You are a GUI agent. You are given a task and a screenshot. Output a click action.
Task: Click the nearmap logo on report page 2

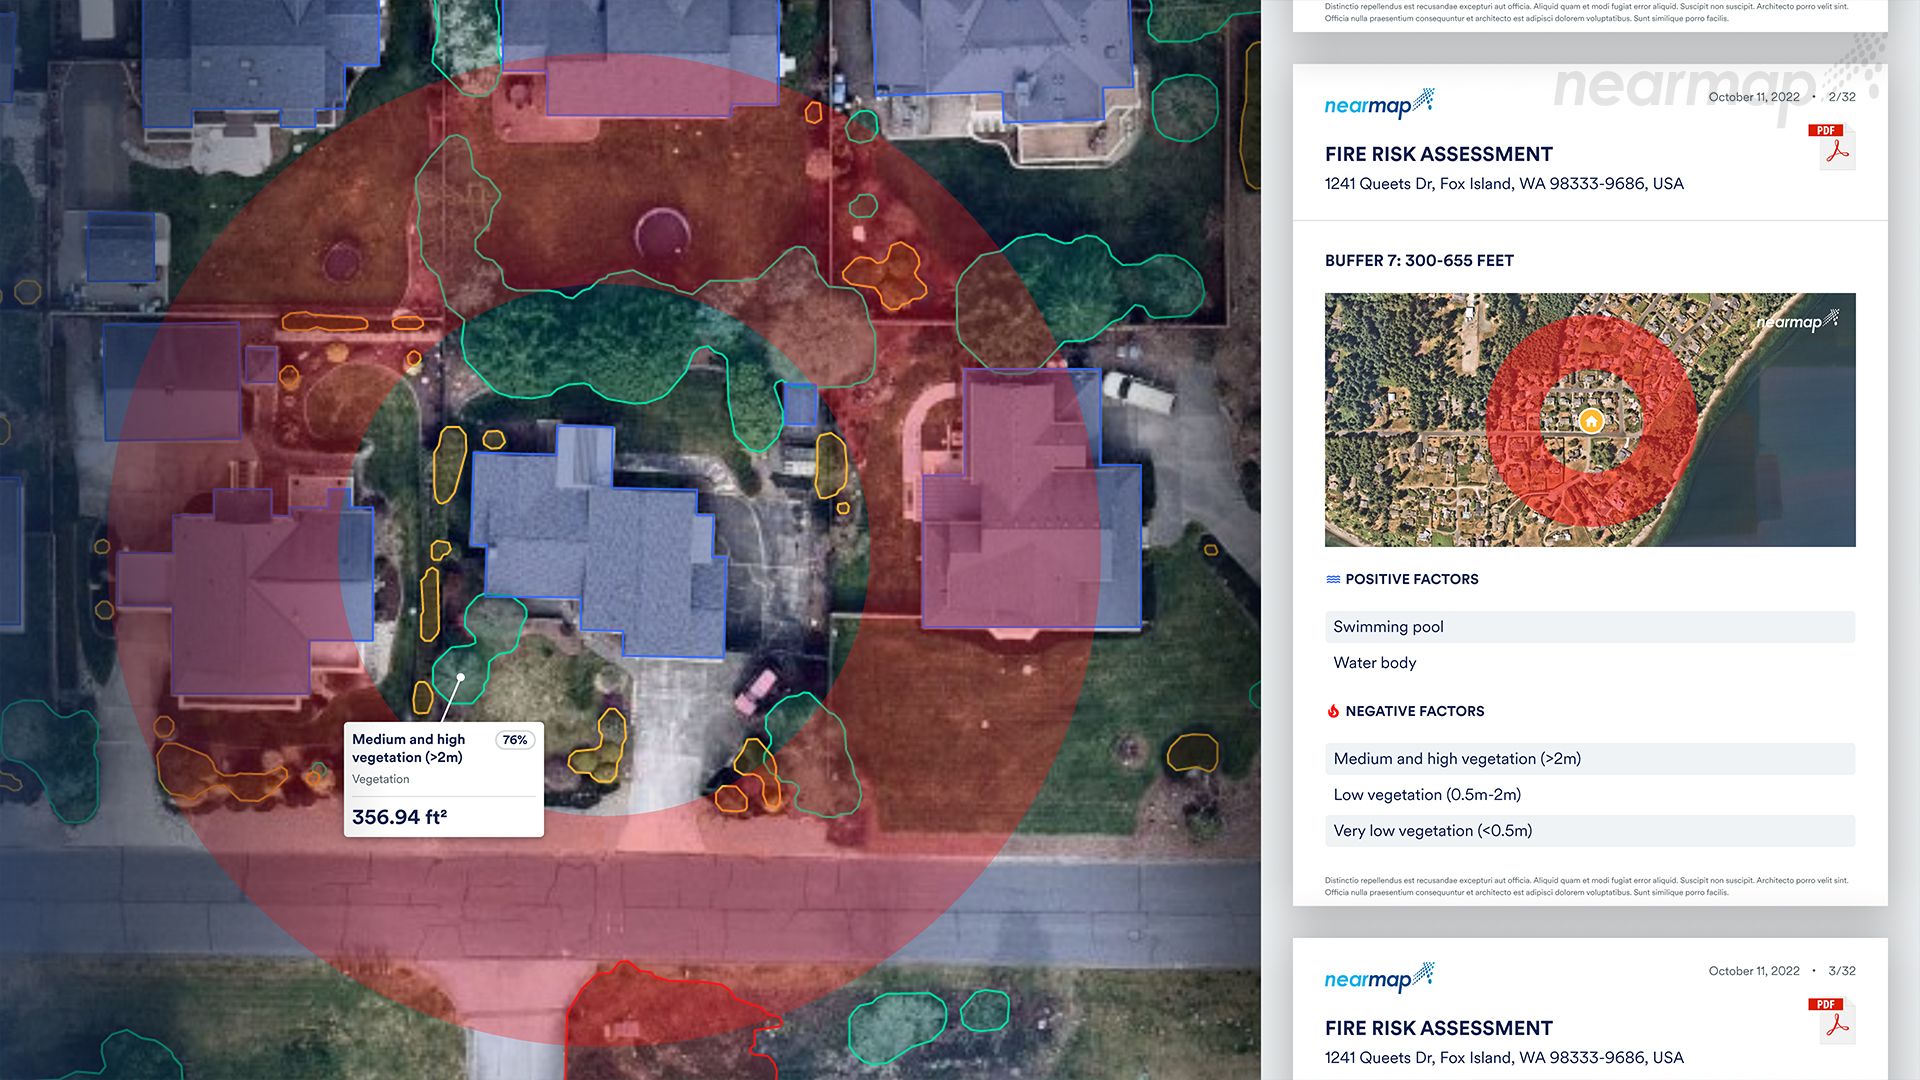(1379, 104)
